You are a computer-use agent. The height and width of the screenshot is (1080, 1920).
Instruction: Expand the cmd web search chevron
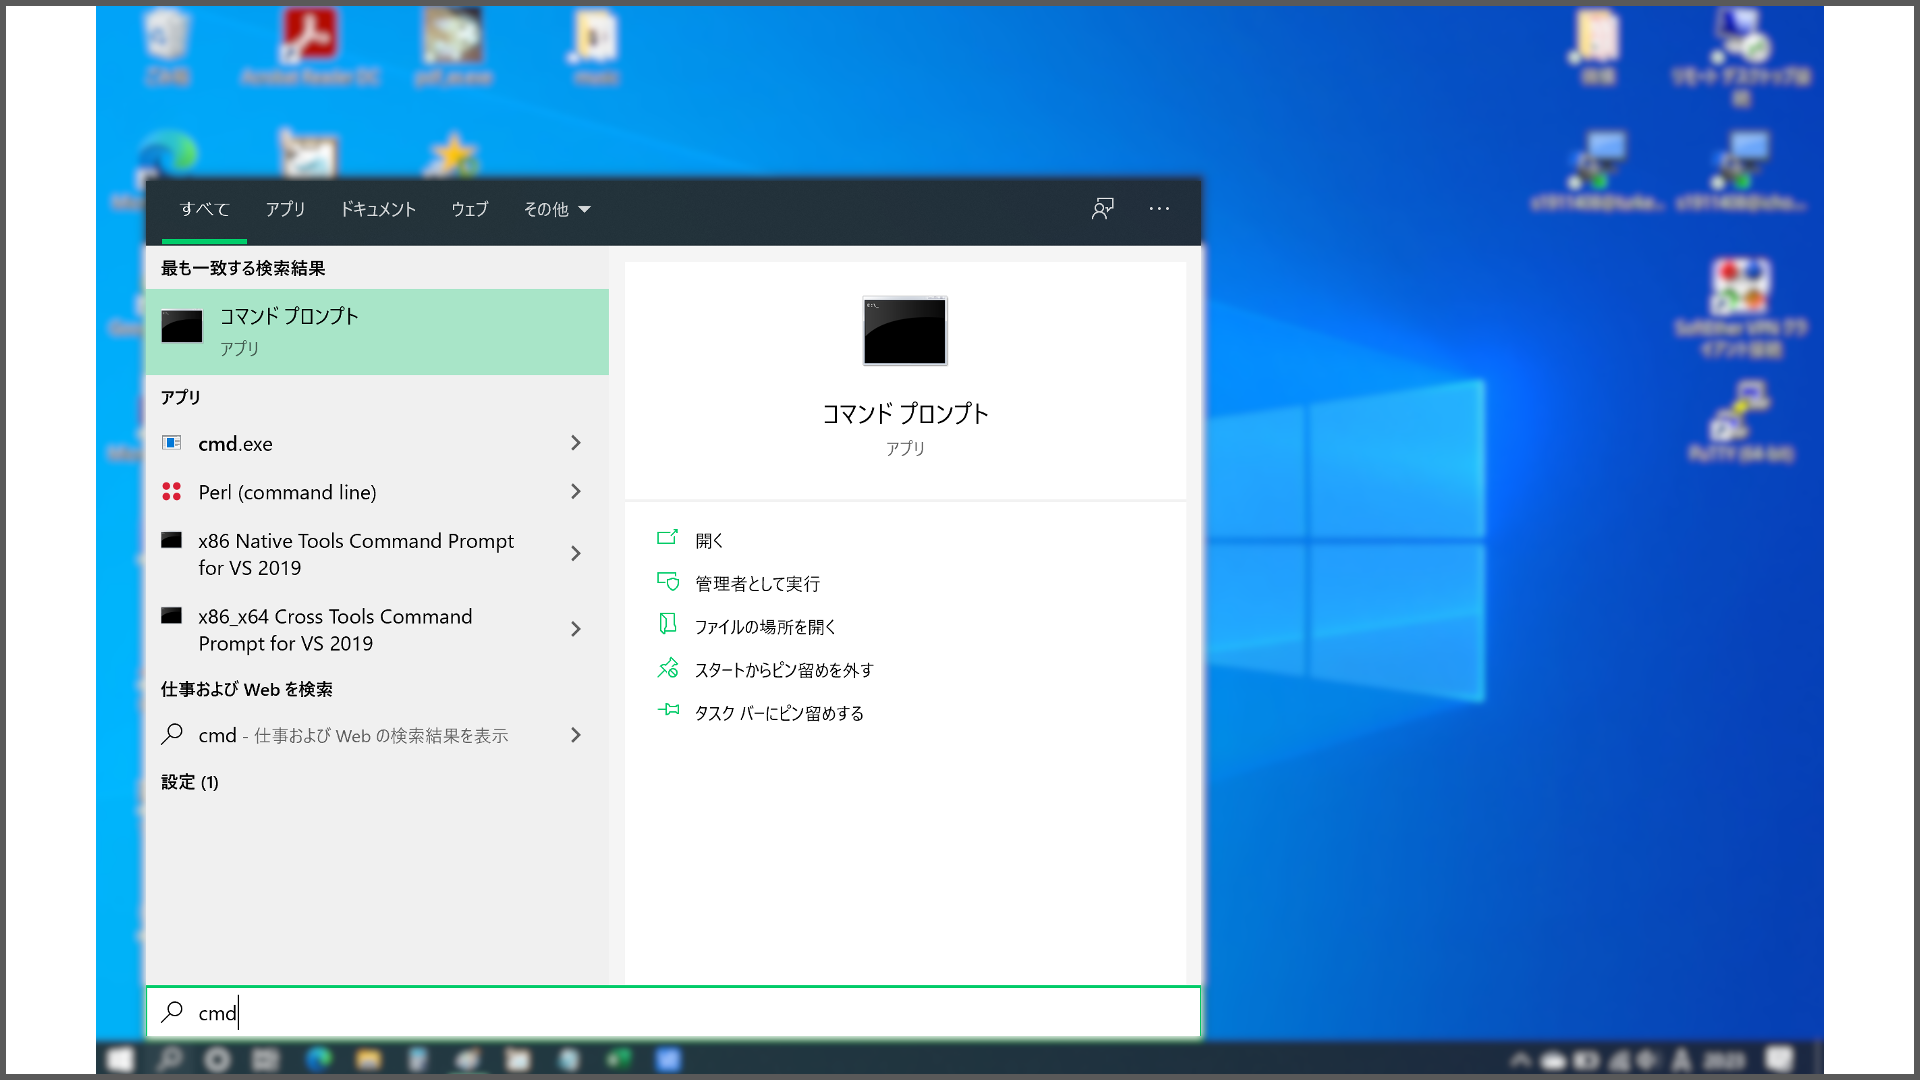coord(575,735)
